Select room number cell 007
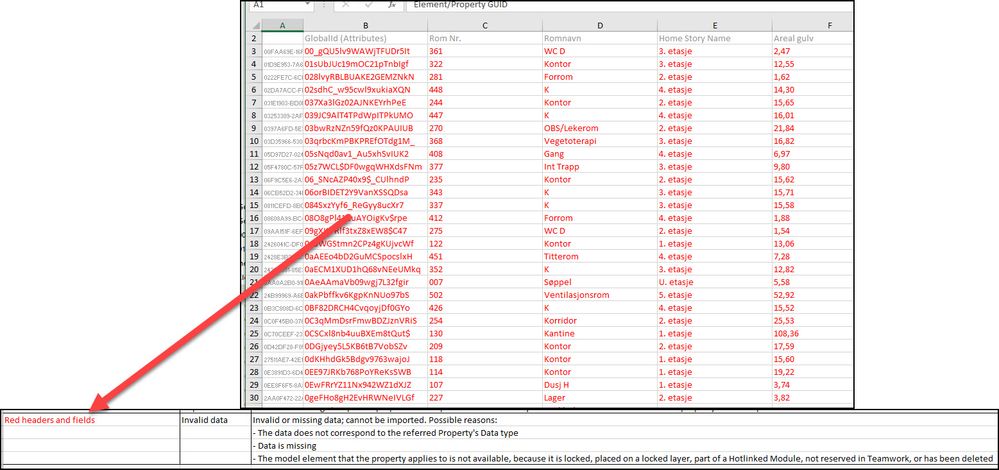The width and height of the screenshot is (999, 470). 485,282
